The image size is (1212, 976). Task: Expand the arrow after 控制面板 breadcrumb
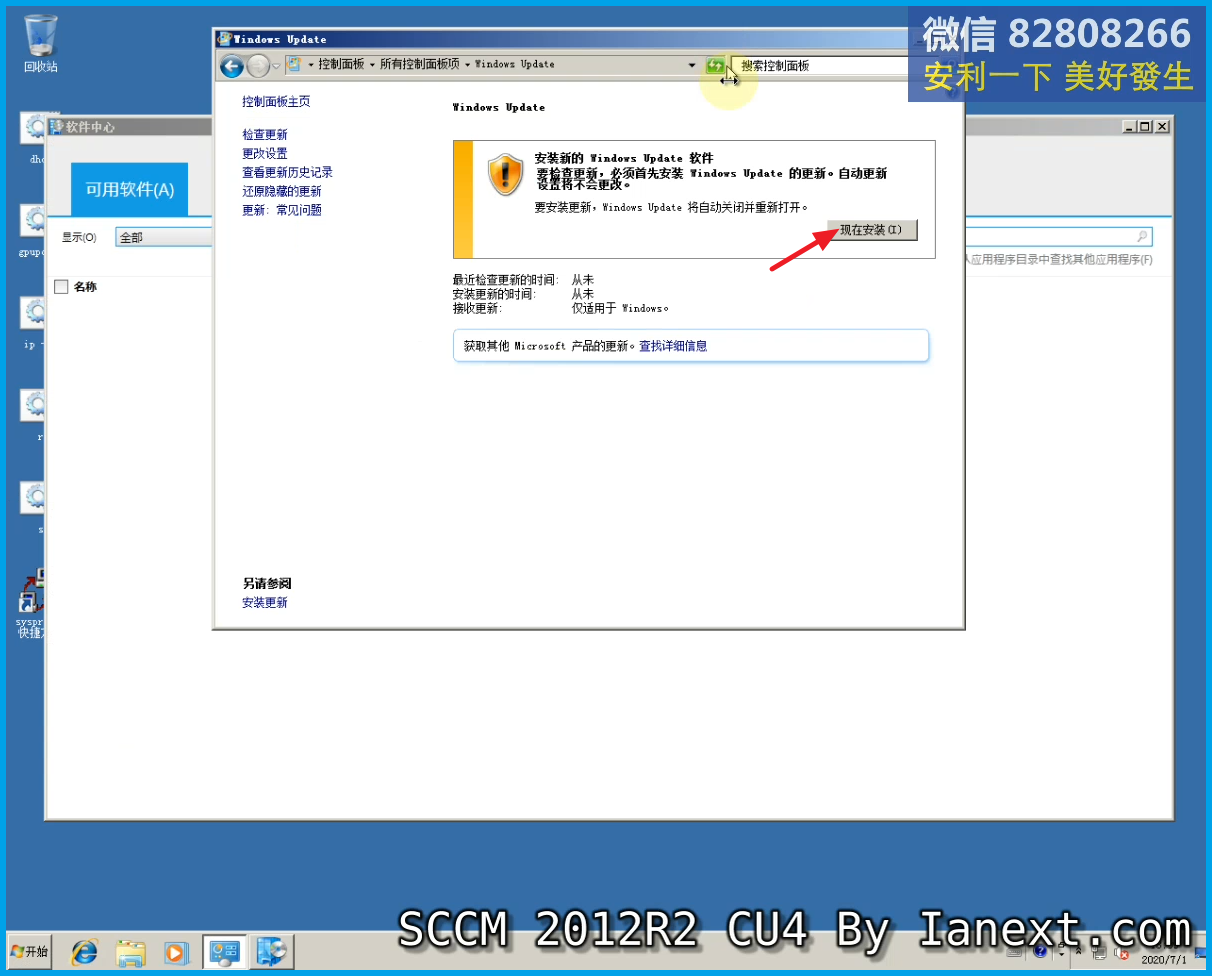pos(372,64)
